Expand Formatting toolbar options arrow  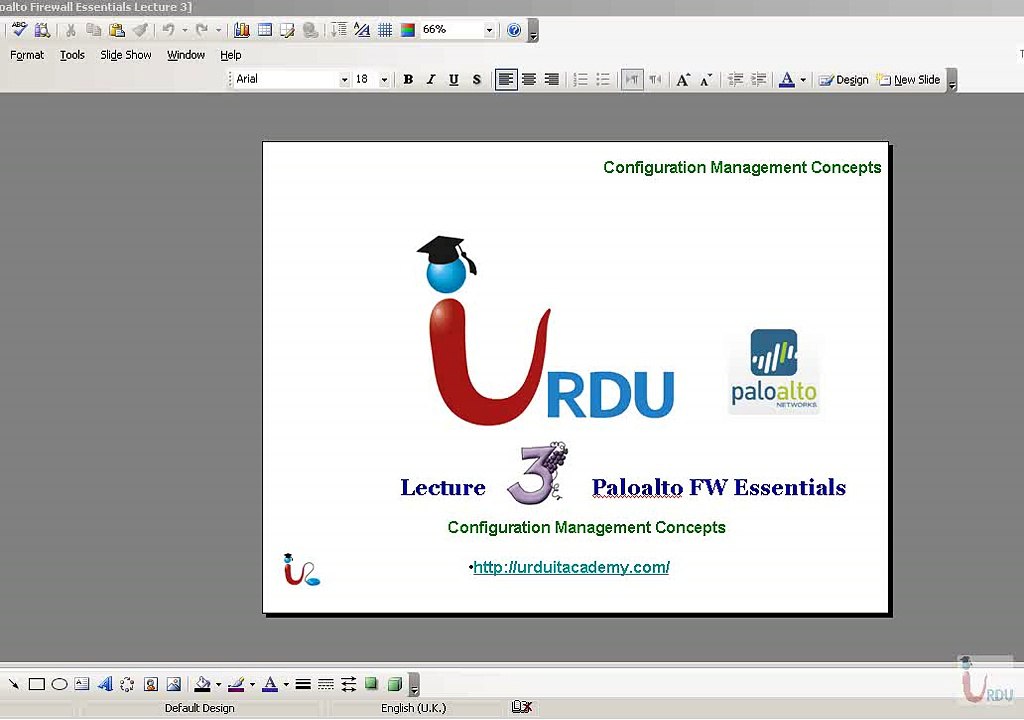coord(952,80)
